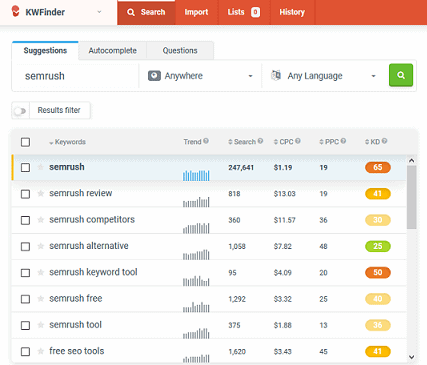Sort by Search volume column
Image resolution: width=427 pixels, height=365 pixels.
(x=242, y=142)
